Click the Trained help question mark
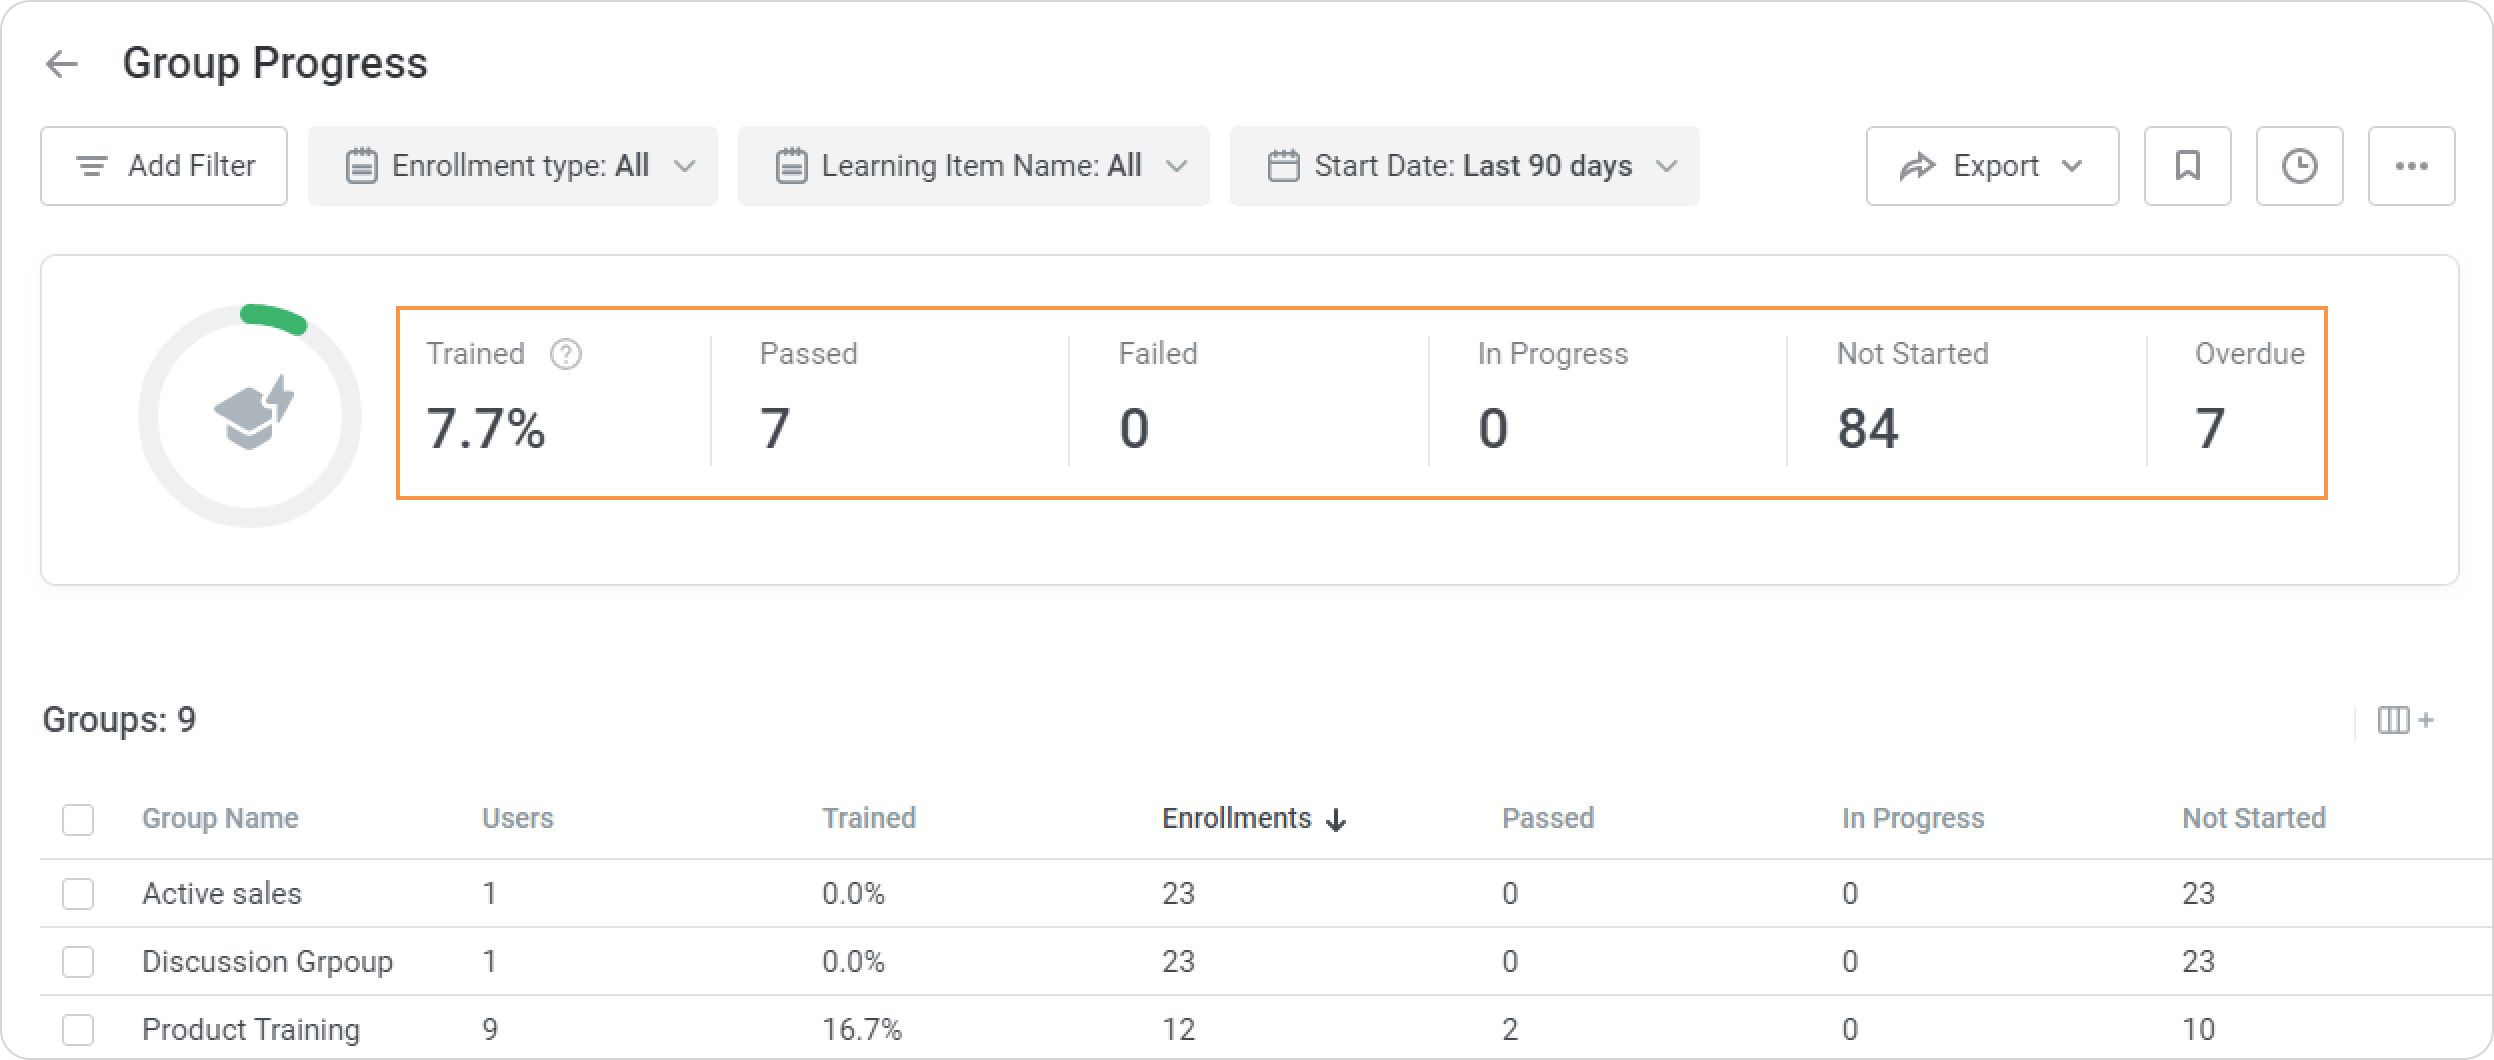 [x=566, y=354]
